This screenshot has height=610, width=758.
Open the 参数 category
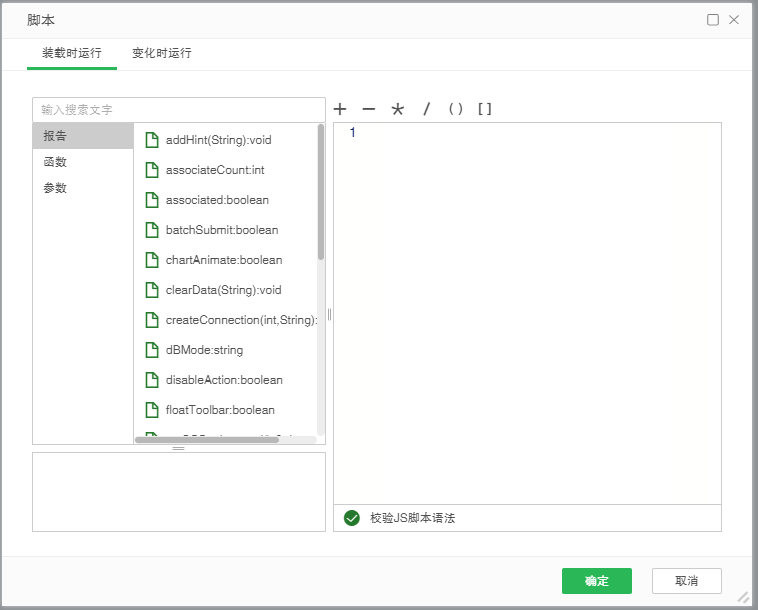[x=55, y=188]
